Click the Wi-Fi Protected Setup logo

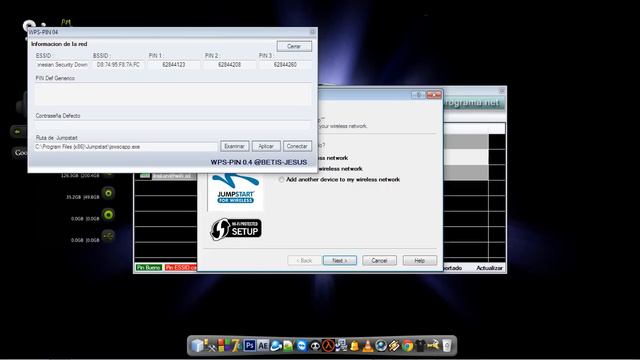point(236,229)
